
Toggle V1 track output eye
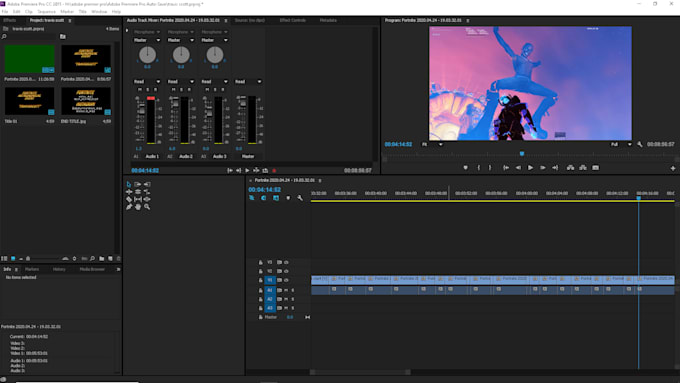click(x=286, y=280)
